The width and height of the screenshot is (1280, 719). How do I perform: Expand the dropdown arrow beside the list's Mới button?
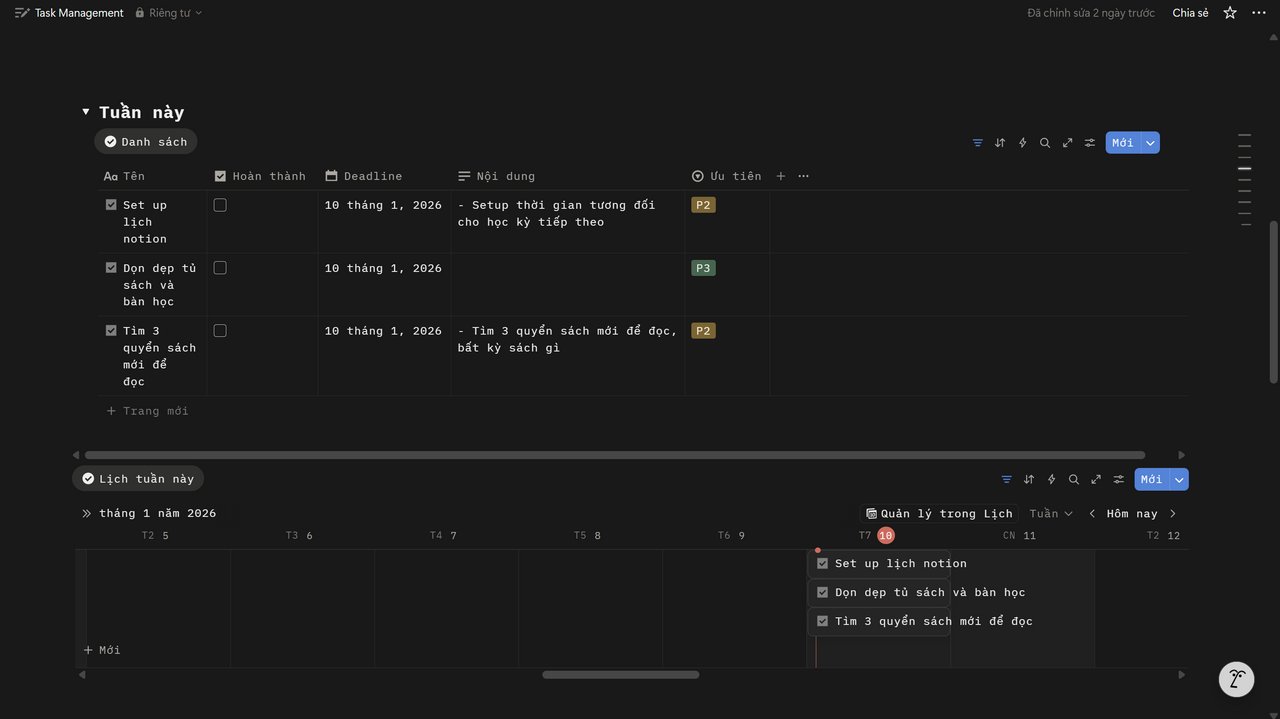click(x=1151, y=143)
